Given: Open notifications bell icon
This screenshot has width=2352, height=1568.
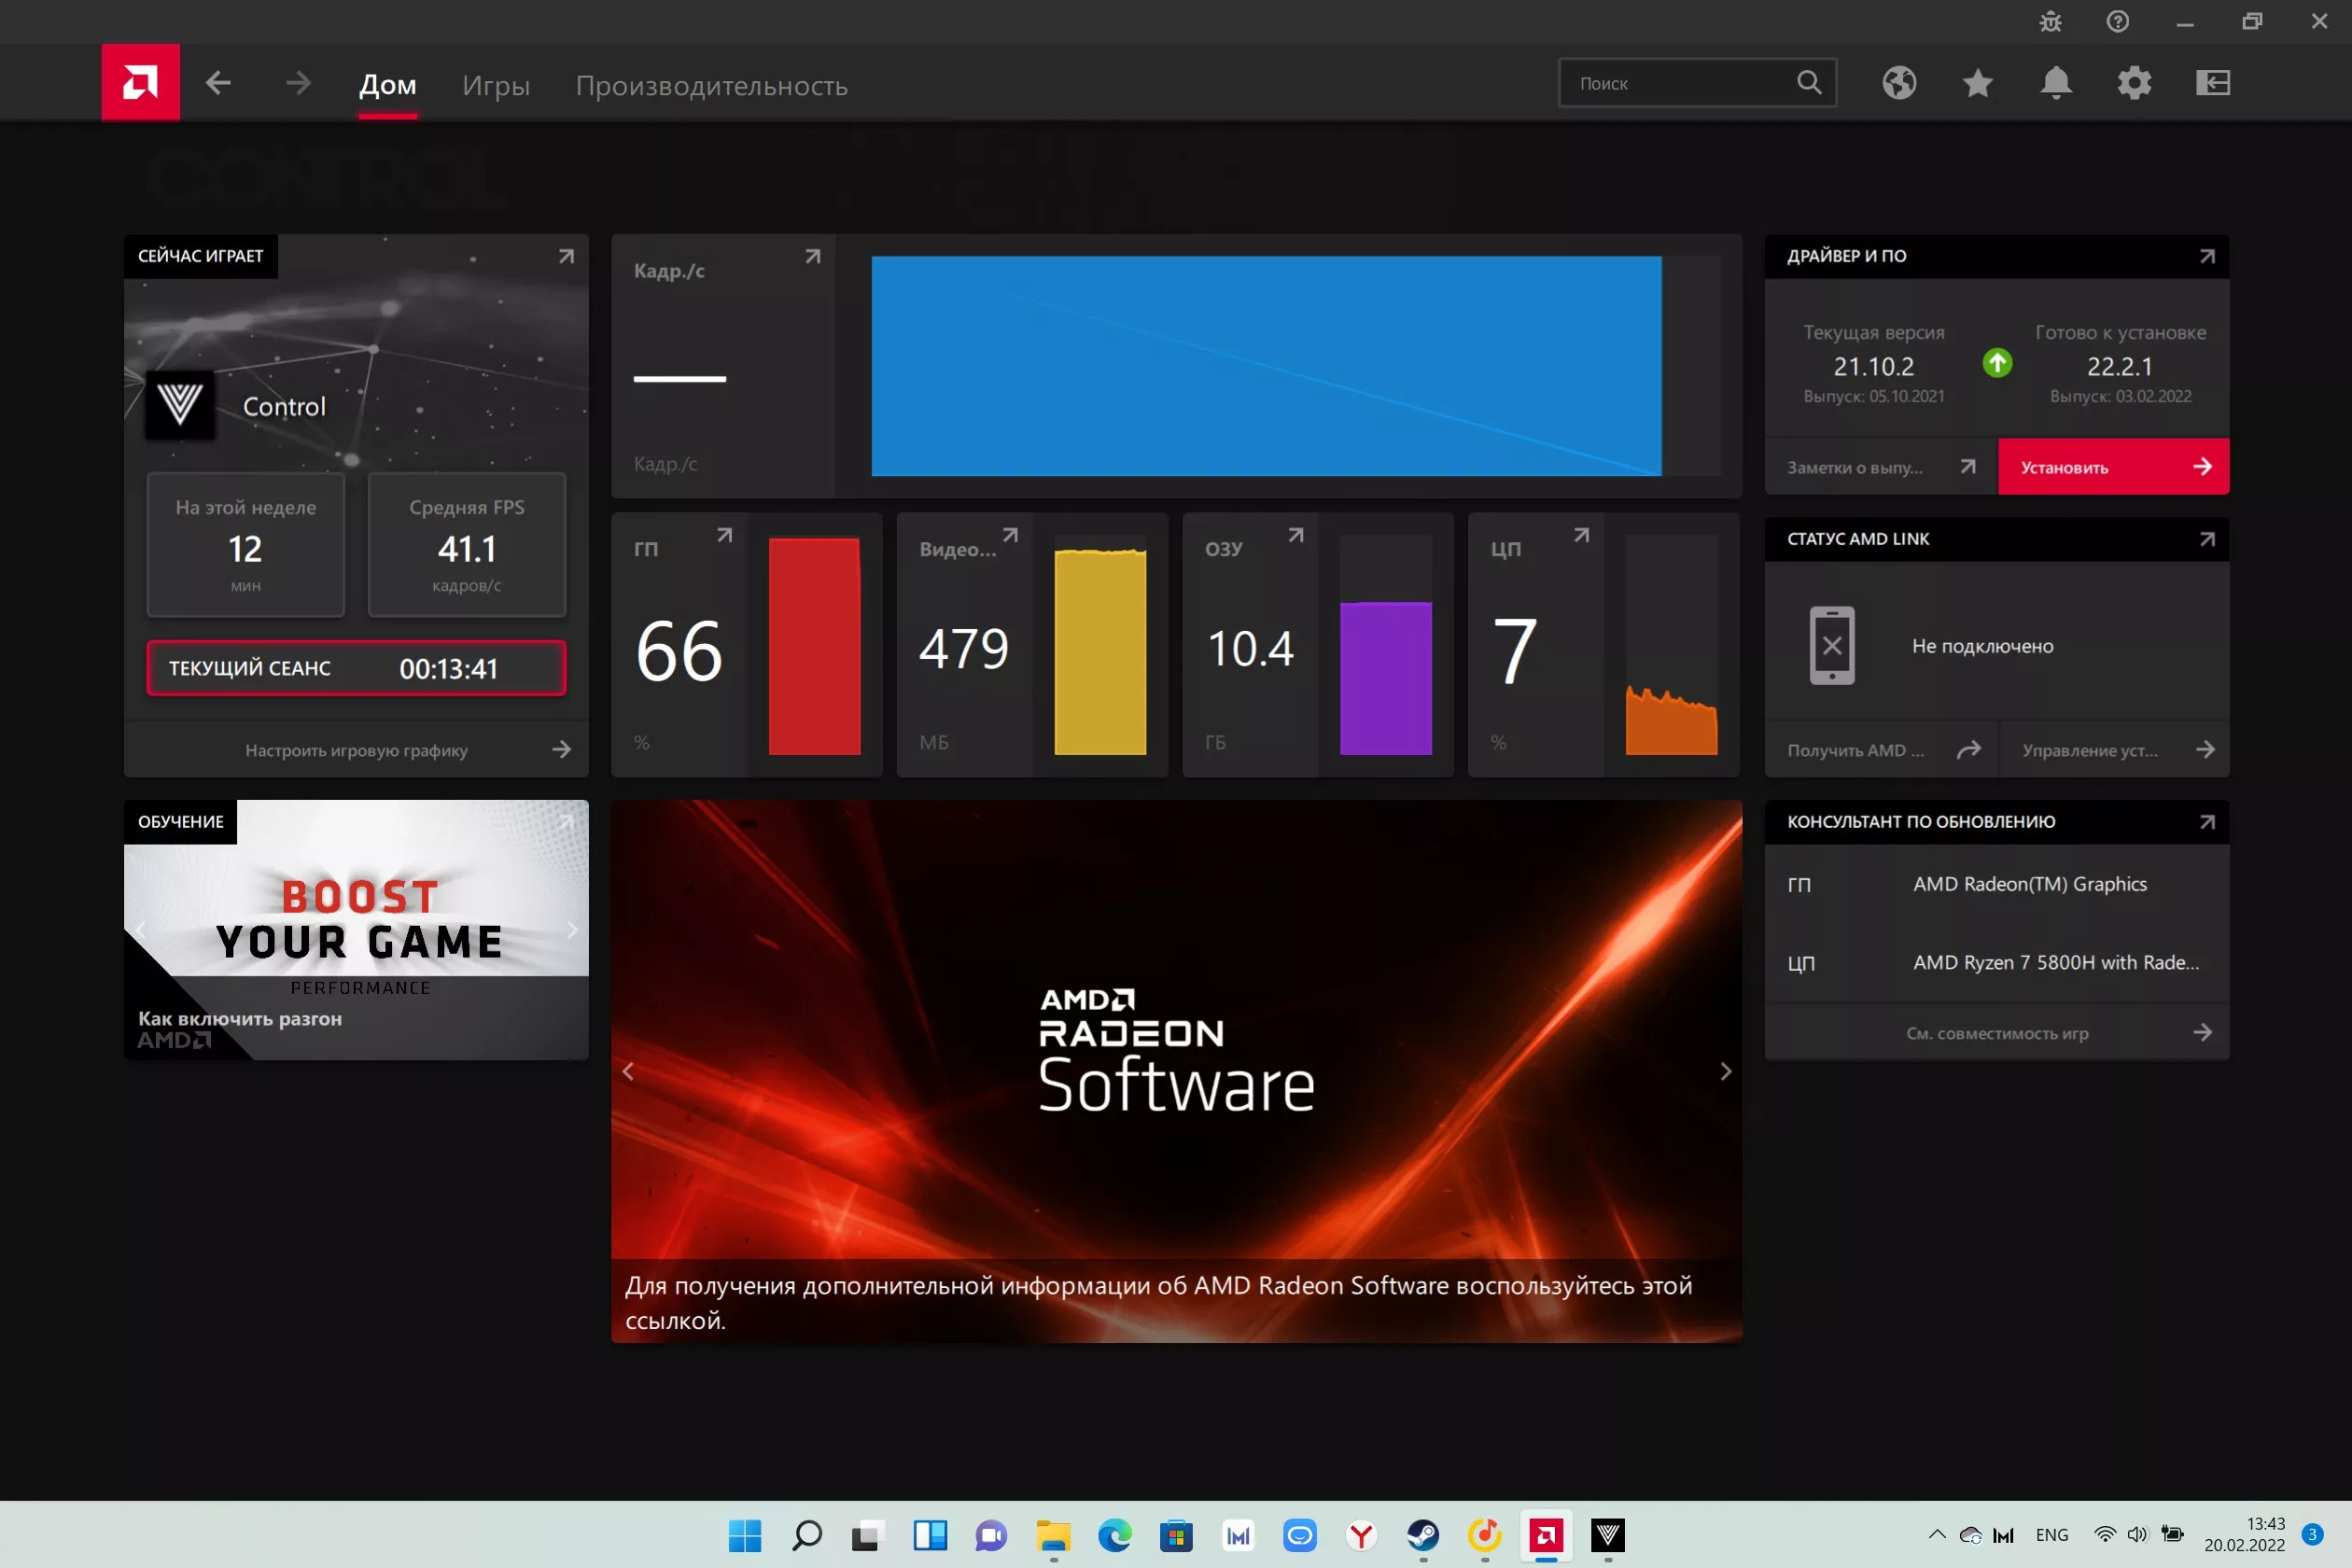Looking at the screenshot, I should 2056,83.
